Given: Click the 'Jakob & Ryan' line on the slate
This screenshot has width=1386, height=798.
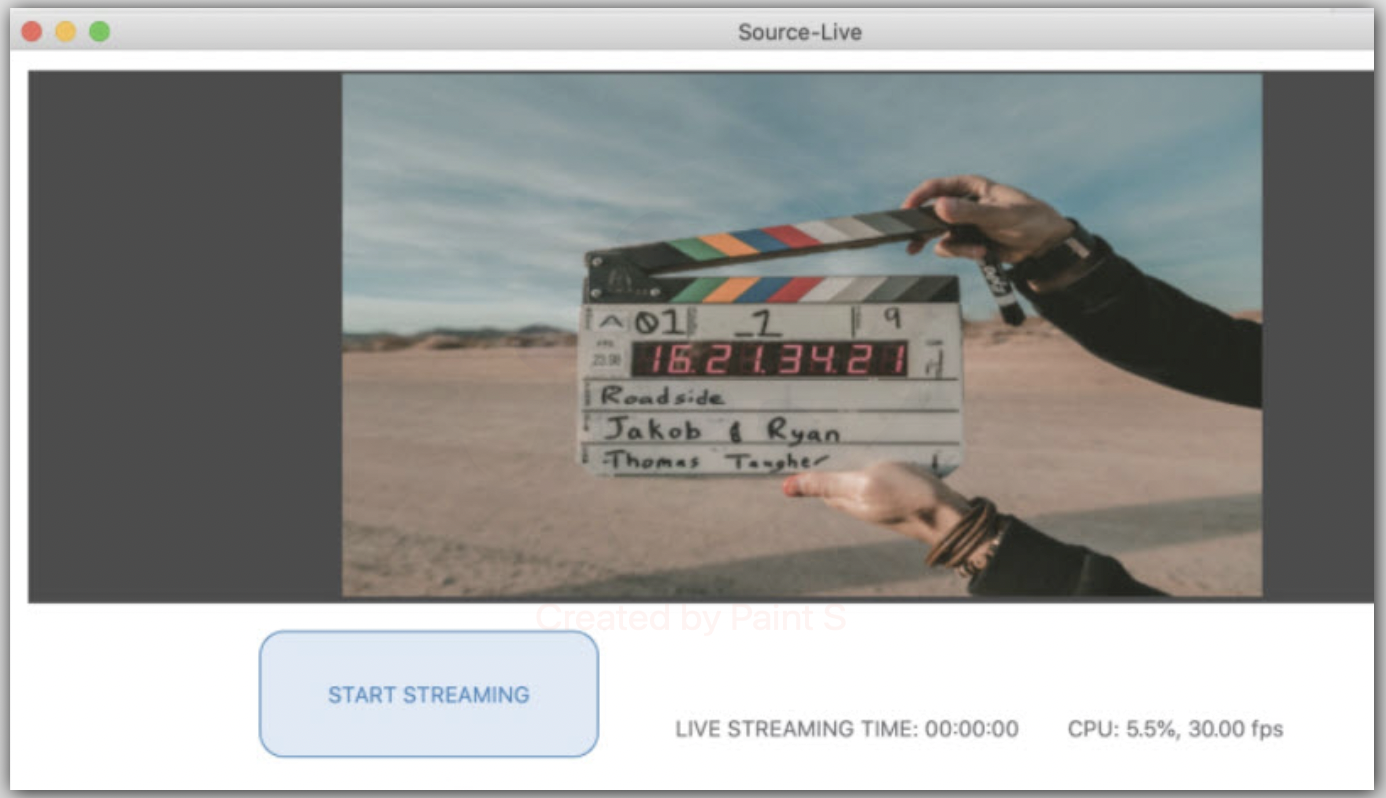Looking at the screenshot, I should pyautogui.click(x=720, y=430).
